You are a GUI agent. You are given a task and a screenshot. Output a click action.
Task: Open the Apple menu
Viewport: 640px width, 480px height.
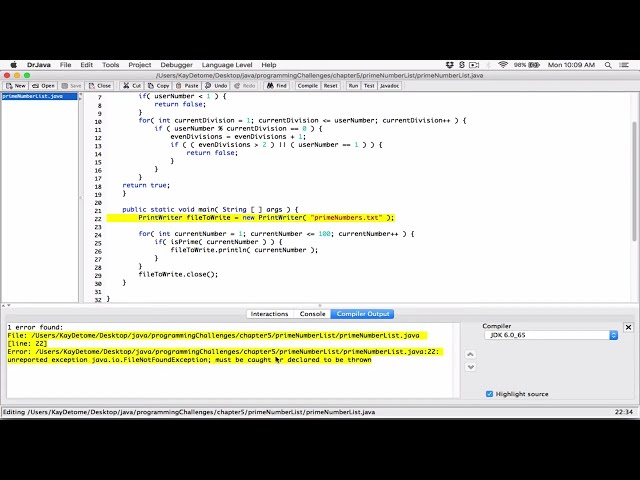[x=13, y=65]
